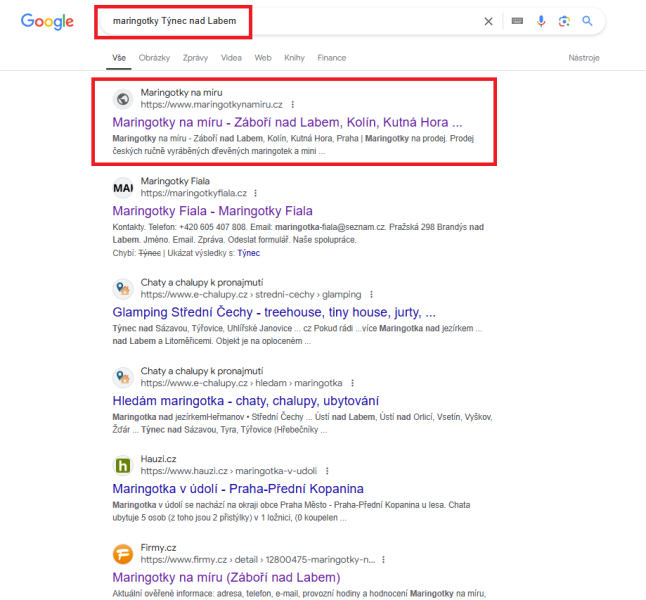Switch to Videa tab
This screenshot has width=646, height=600.
point(231,58)
